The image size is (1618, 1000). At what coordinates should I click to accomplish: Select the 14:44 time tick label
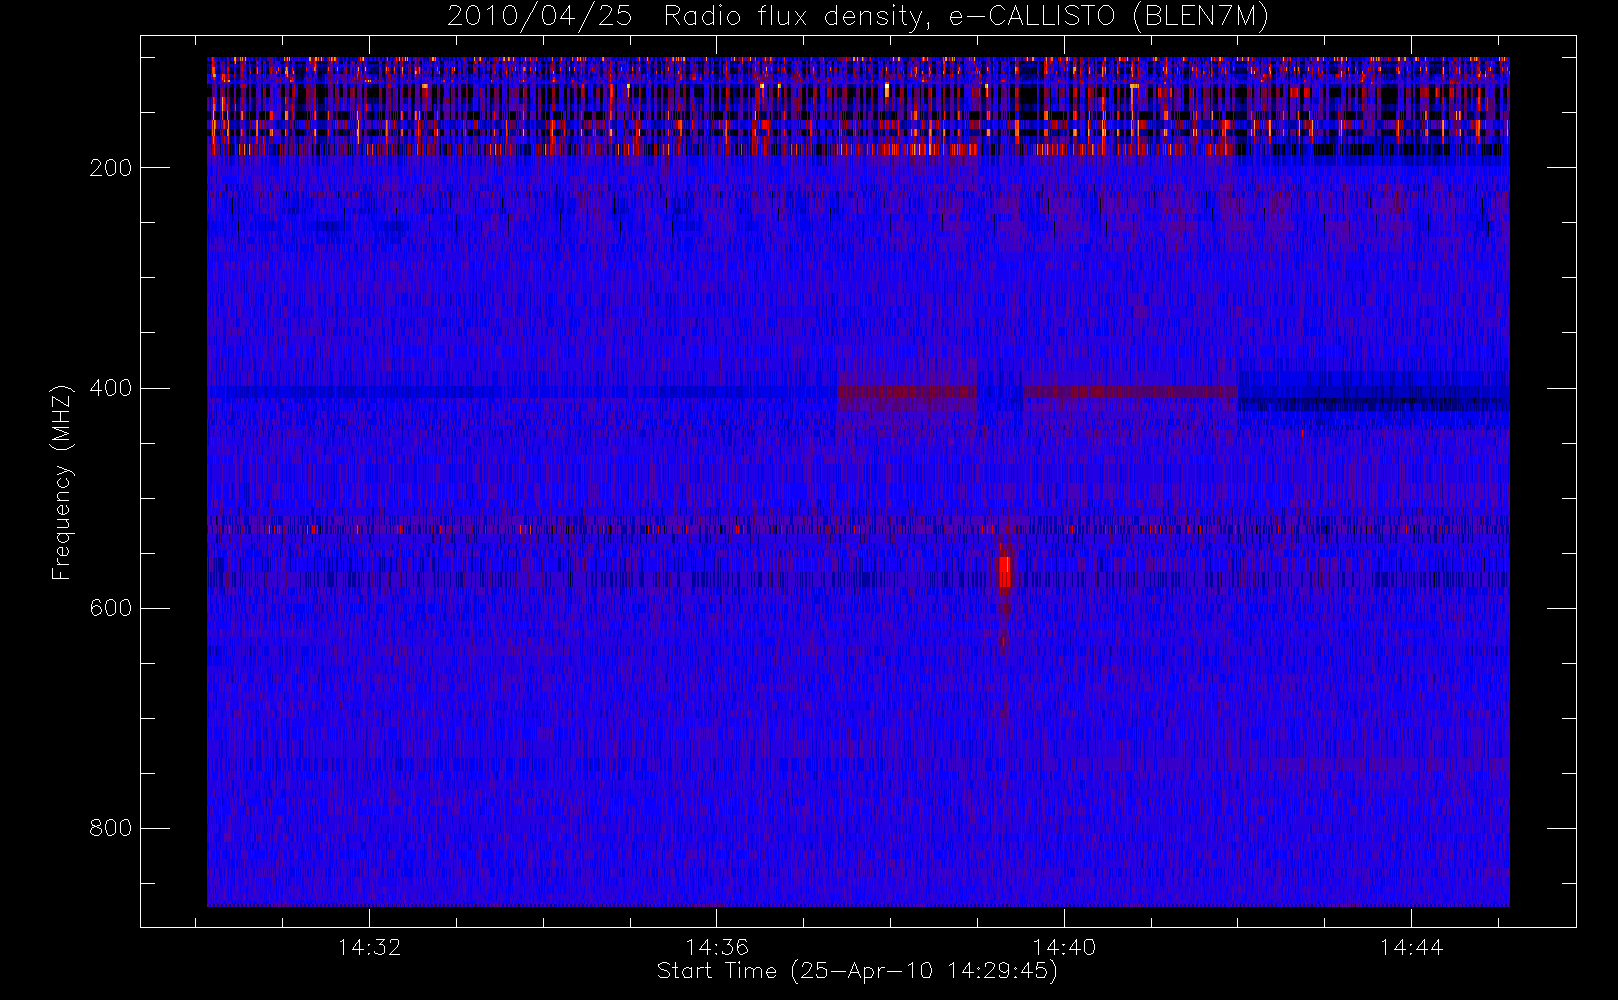pos(1411,947)
